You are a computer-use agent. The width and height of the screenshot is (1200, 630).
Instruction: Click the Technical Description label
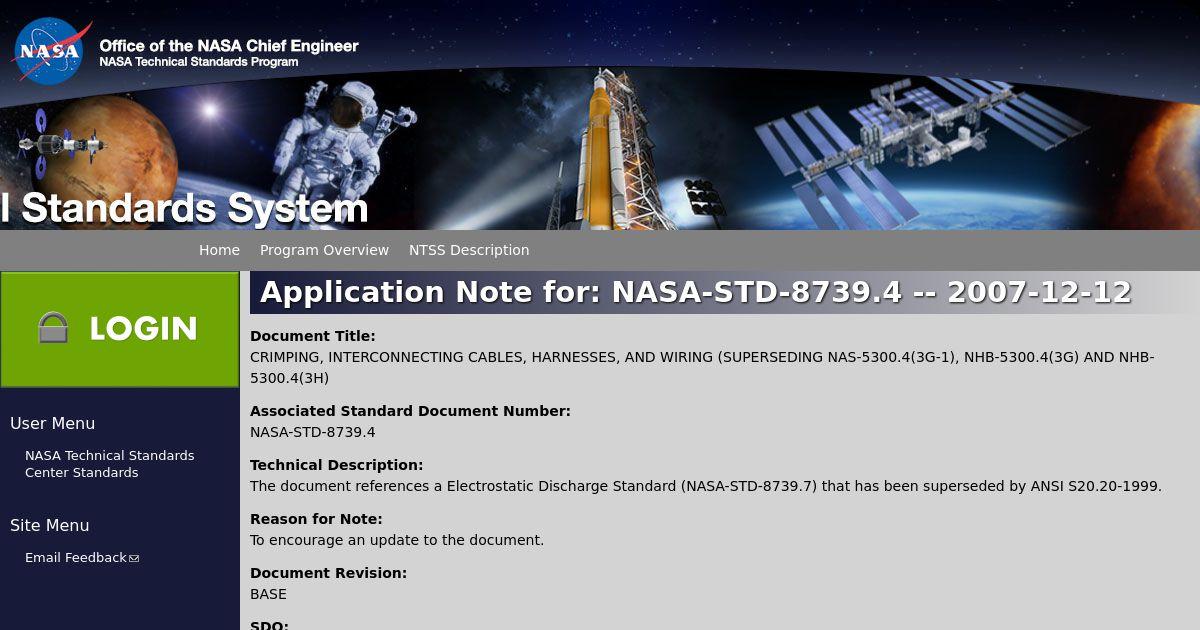coord(337,465)
